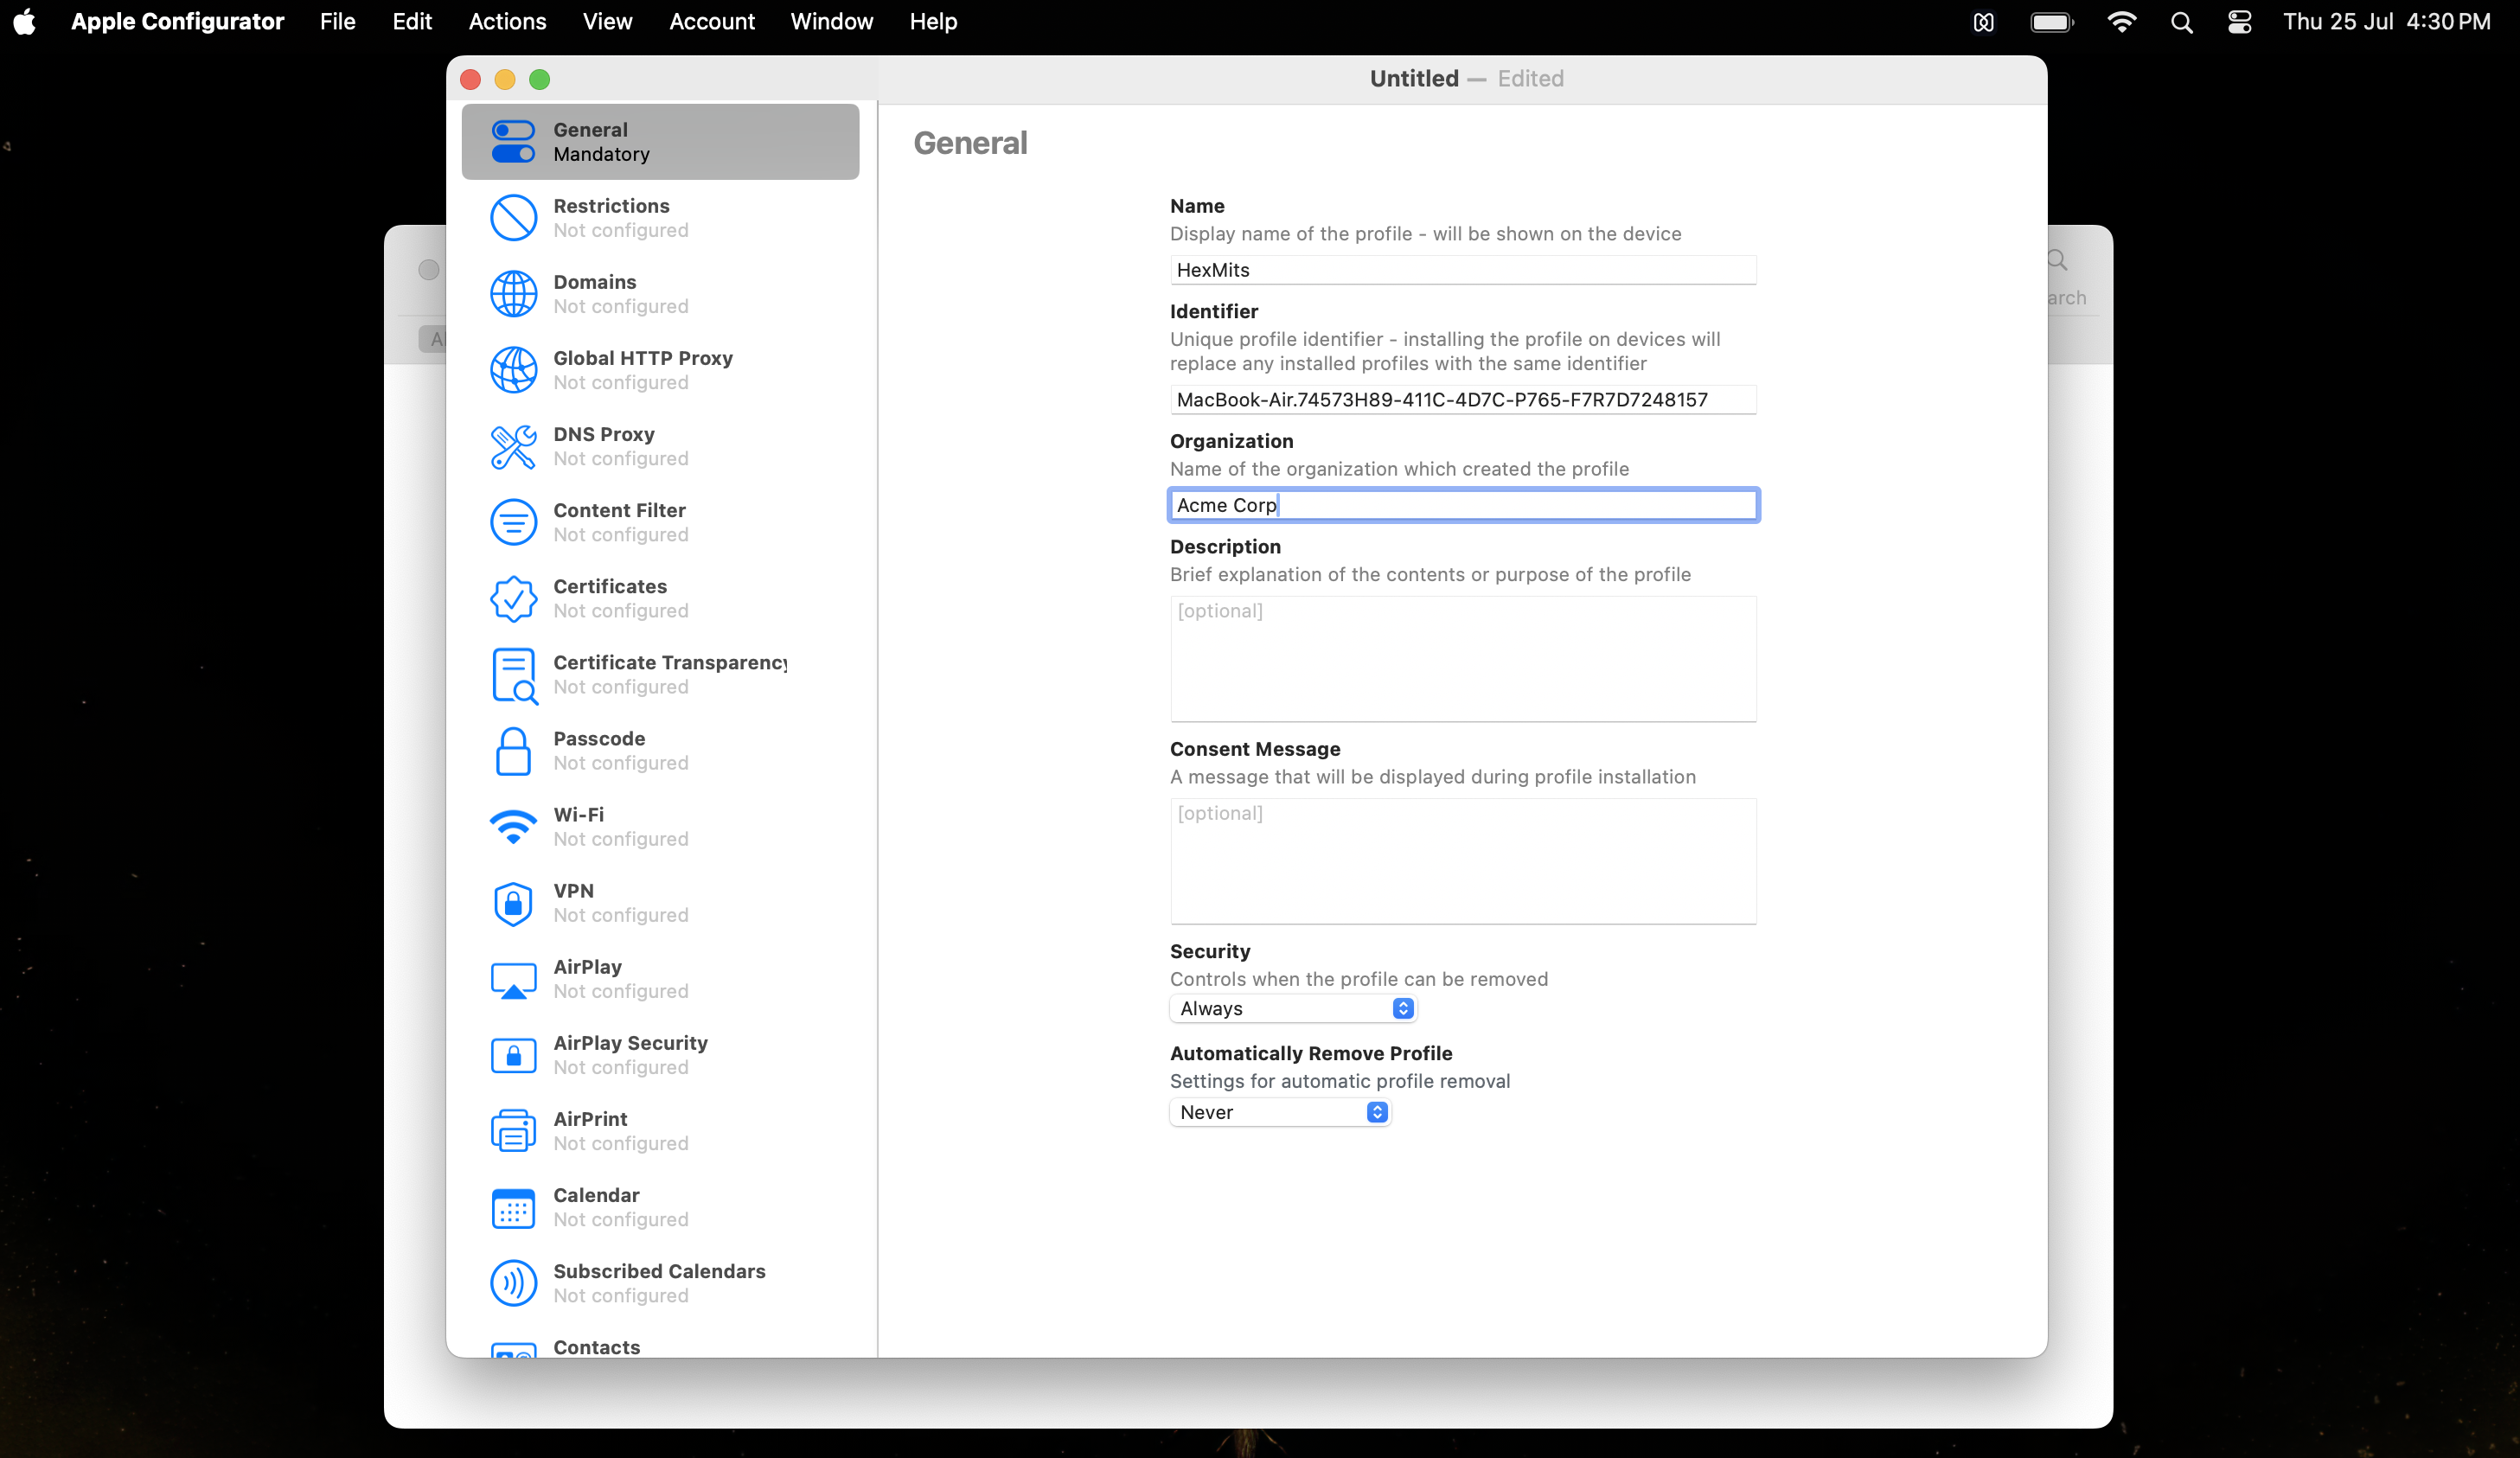Open Control Center in menu bar
2520x1458 pixels.
(2239, 22)
